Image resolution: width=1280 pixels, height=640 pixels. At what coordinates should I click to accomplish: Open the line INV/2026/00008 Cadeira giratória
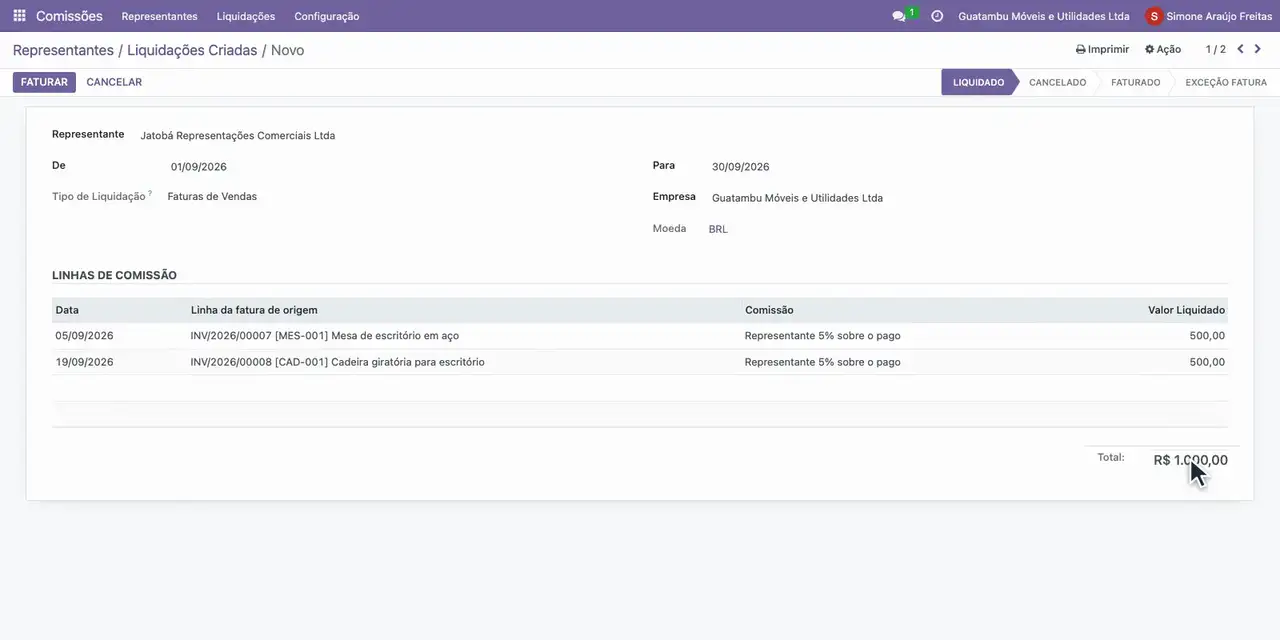coord(337,362)
